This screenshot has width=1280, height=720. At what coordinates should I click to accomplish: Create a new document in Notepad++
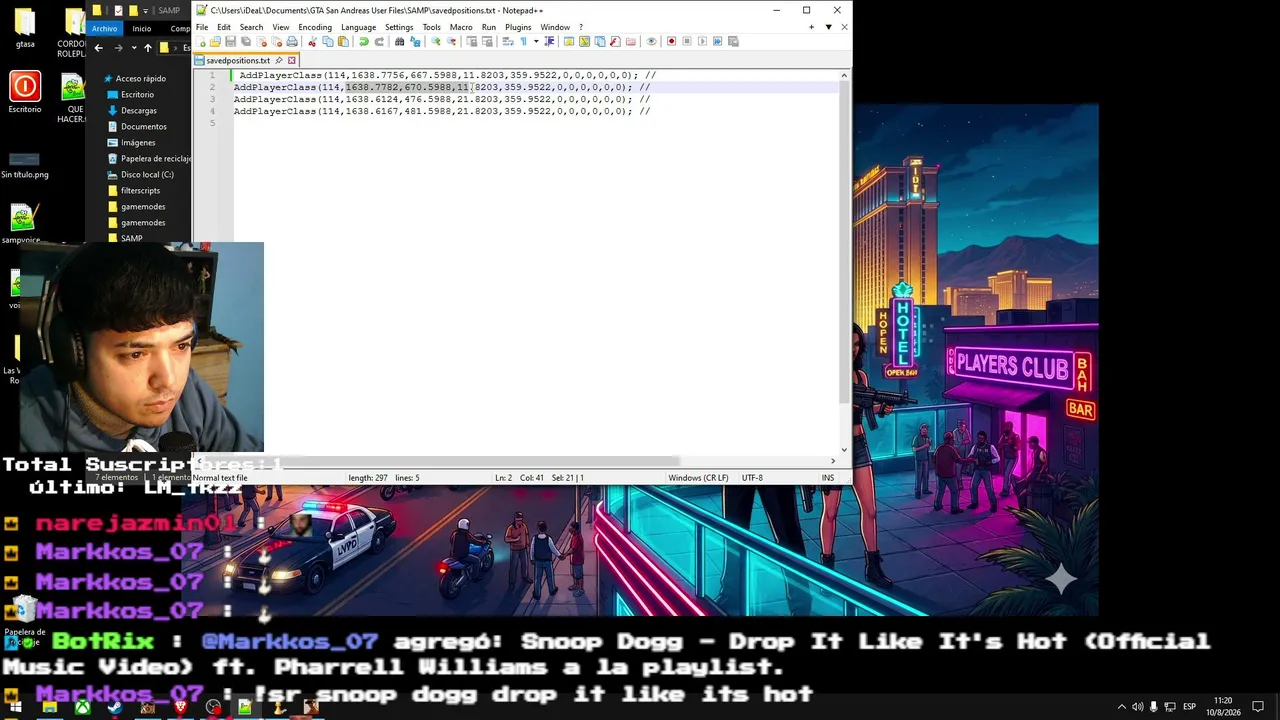pos(202,42)
